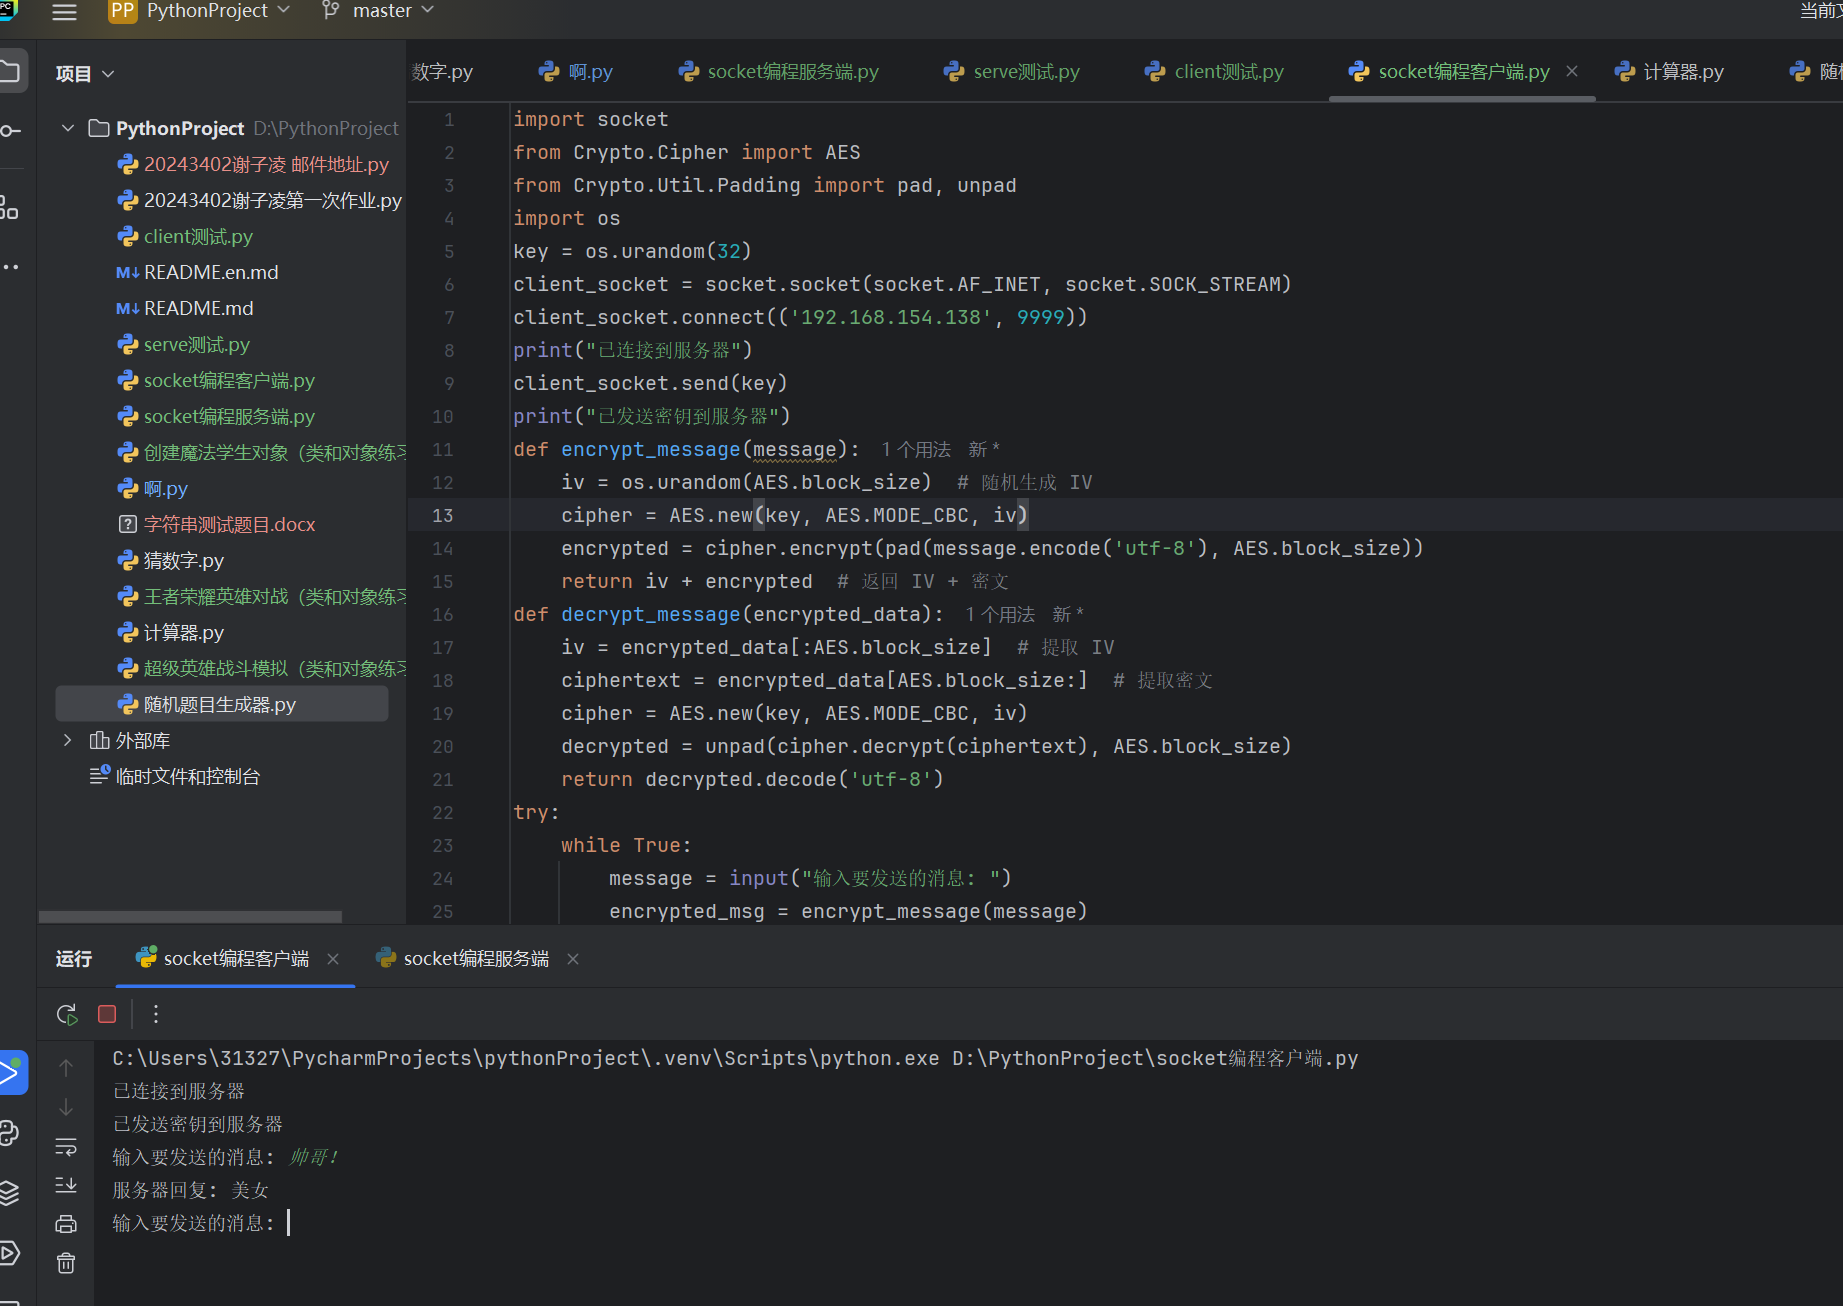This screenshot has width=1843, height=1306.
Task: Select 王者荣耀英雄对战 file in project tree
Action: [262, 596]
